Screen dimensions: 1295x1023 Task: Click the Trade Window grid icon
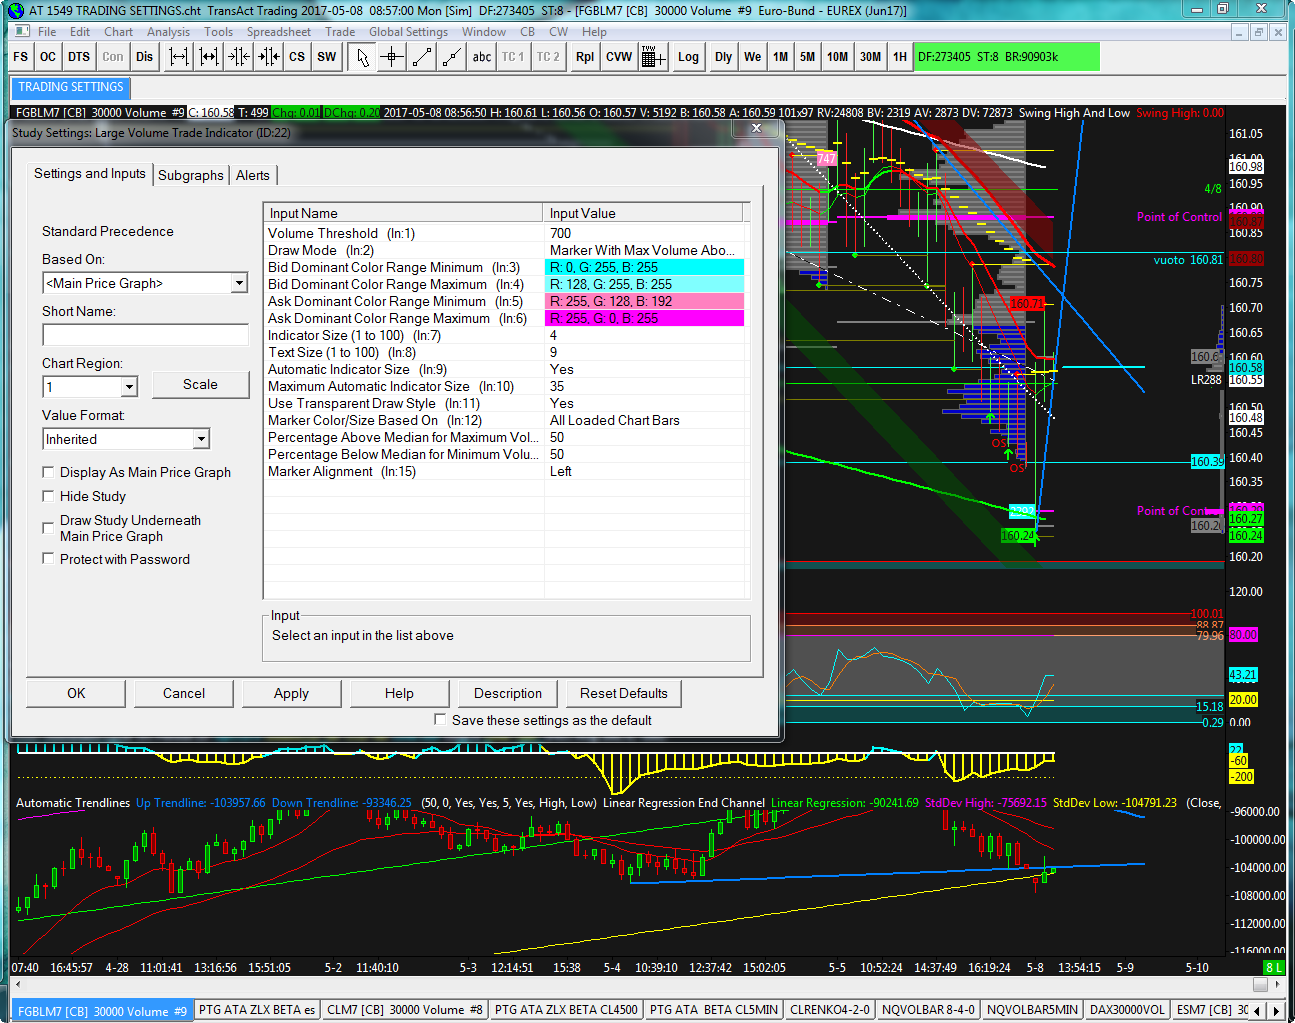(653, 57)
